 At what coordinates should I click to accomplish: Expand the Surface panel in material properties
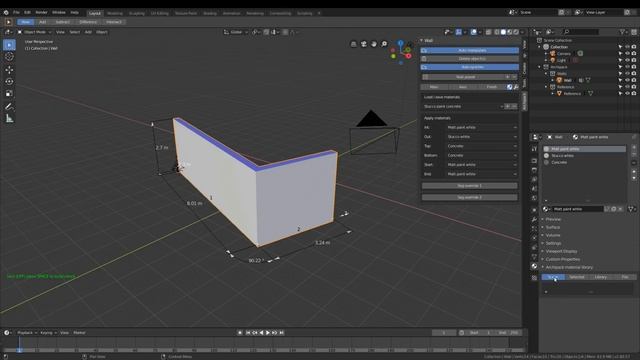point(553,227)
